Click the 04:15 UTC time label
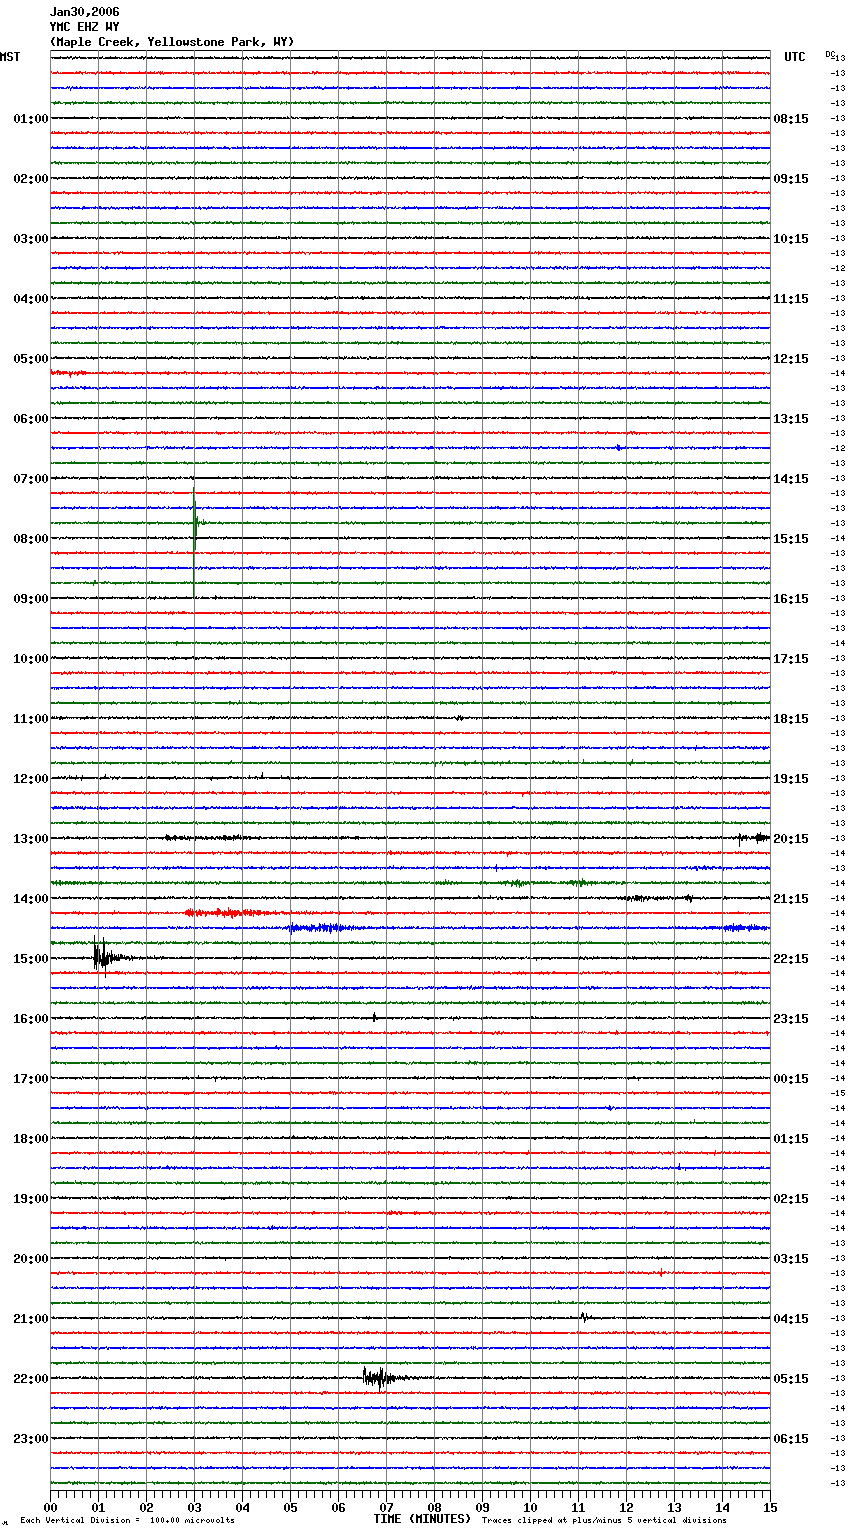Image resolution: width=850 pixels, height=1534 pixels. (791, 1319)
